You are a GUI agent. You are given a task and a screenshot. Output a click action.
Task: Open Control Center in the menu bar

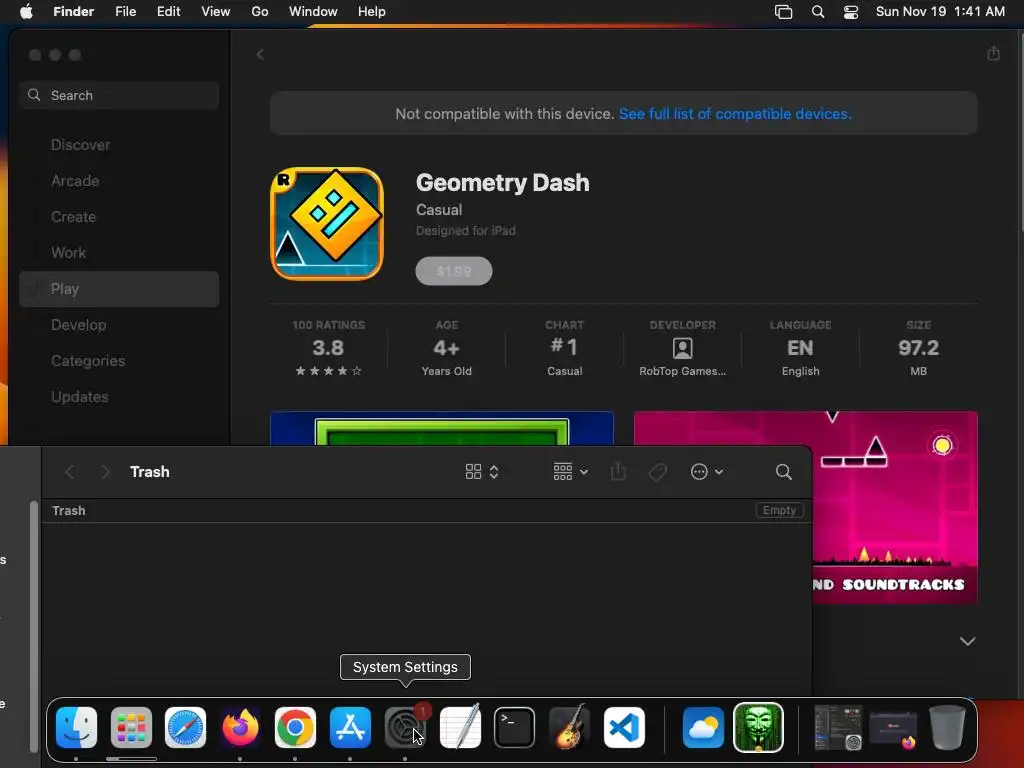(851, 12)
